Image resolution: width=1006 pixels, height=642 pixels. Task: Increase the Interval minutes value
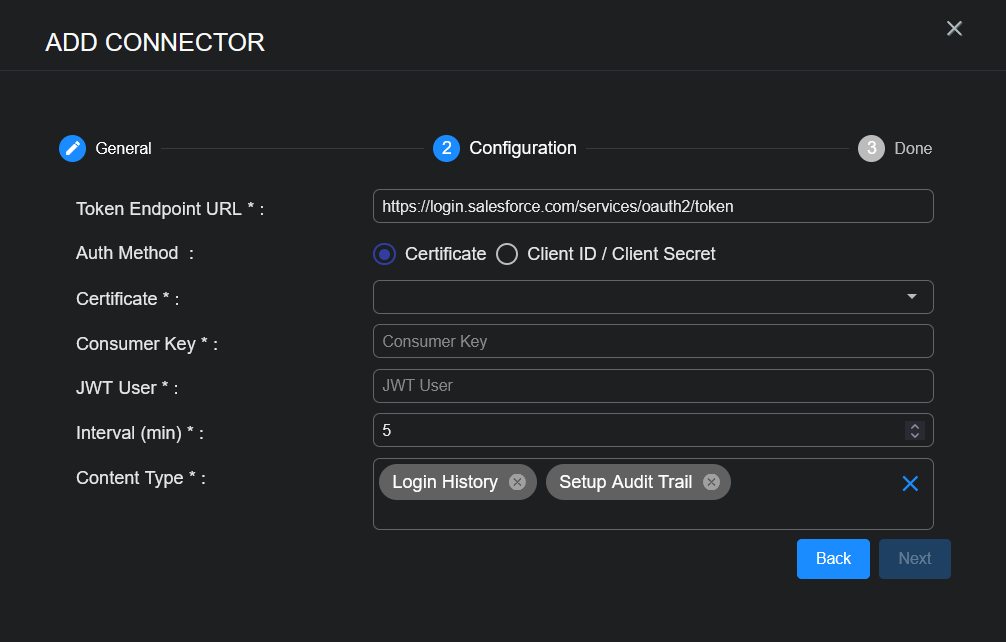(x=913, y=425)
